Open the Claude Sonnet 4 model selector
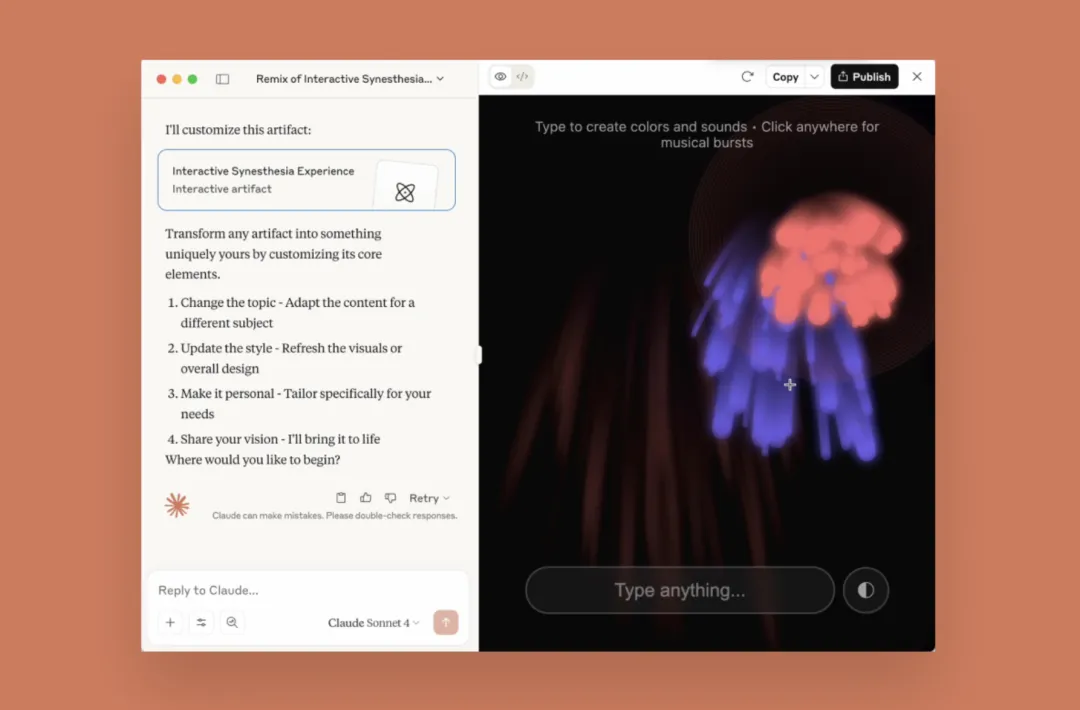 coord(373,623)
